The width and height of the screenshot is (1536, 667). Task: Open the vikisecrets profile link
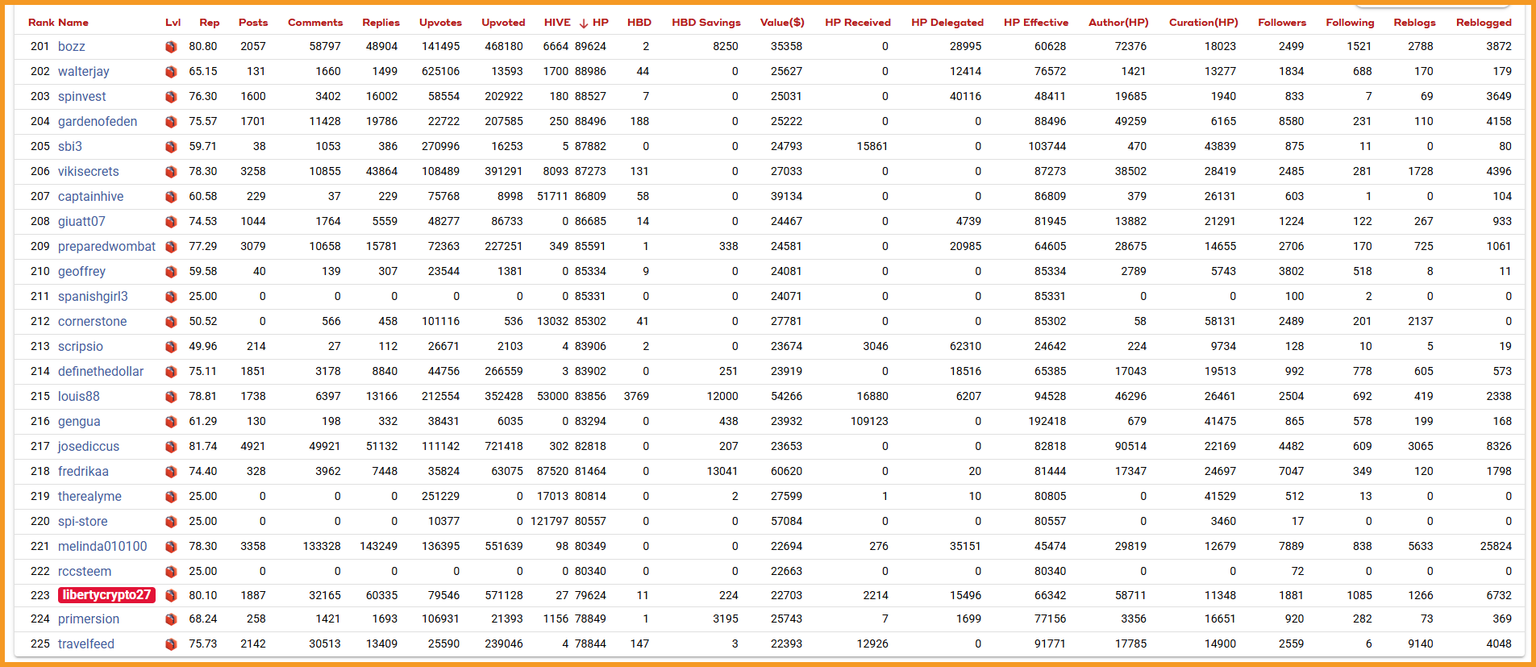click(x=89, y=172)
